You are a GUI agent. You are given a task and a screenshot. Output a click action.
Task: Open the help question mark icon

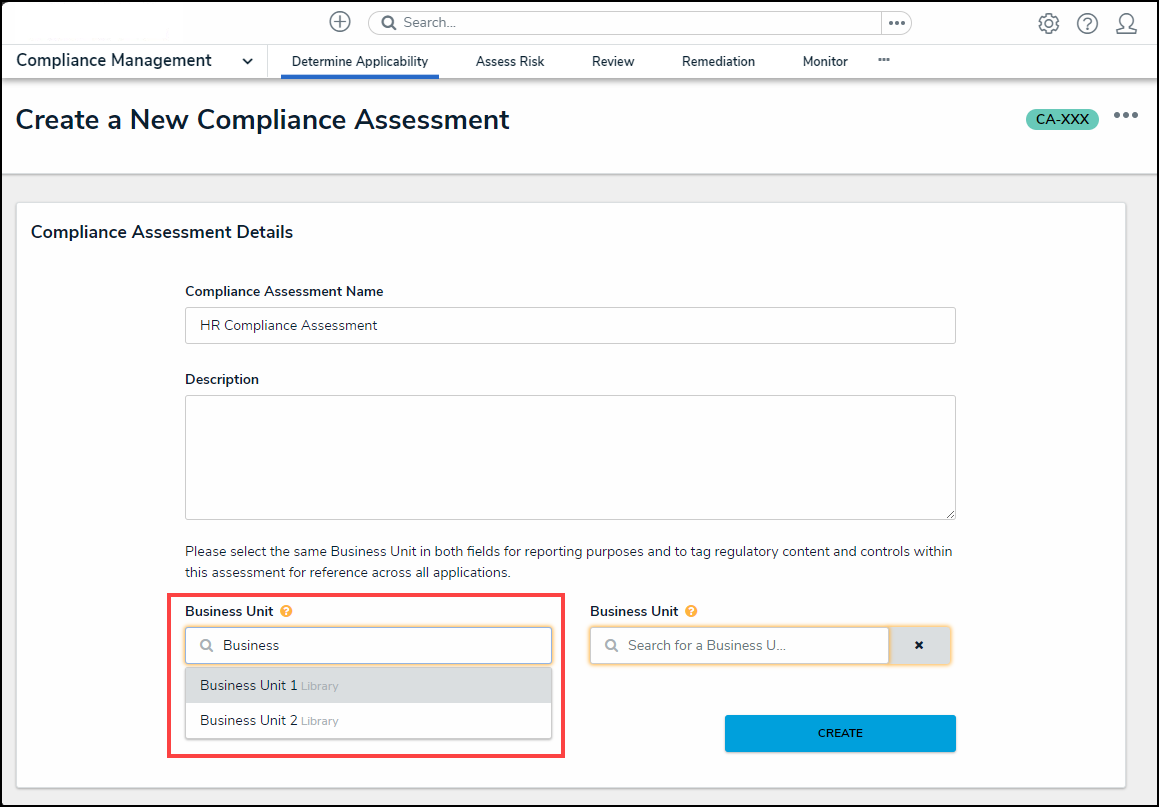[x=1087, y=24]
